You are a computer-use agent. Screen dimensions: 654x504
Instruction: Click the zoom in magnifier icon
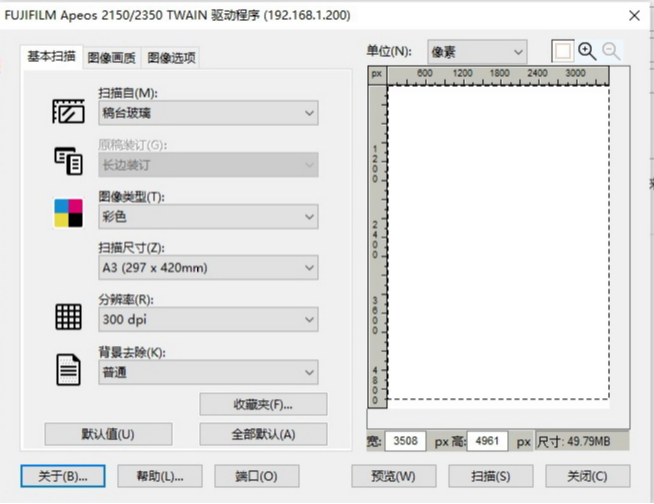point(587,52)
